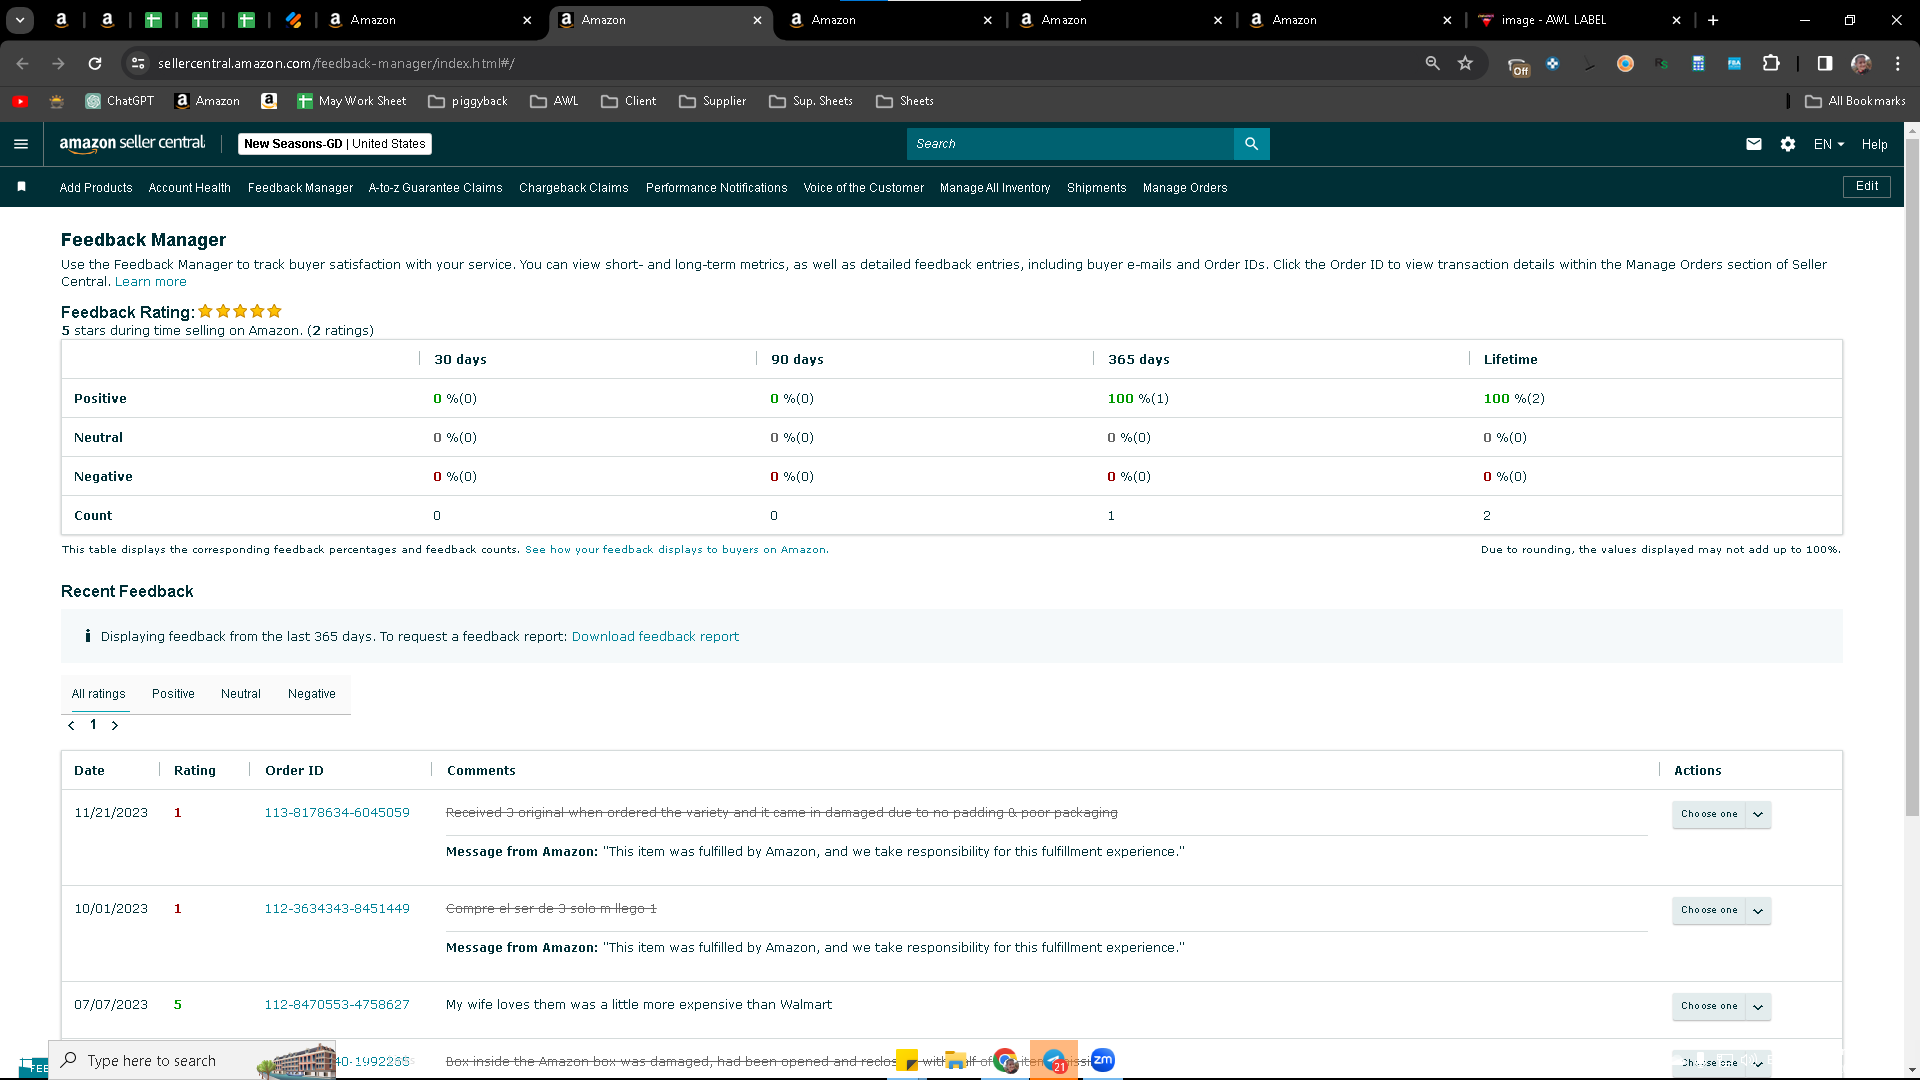Go to next feedback page arrow

[115, 726]
